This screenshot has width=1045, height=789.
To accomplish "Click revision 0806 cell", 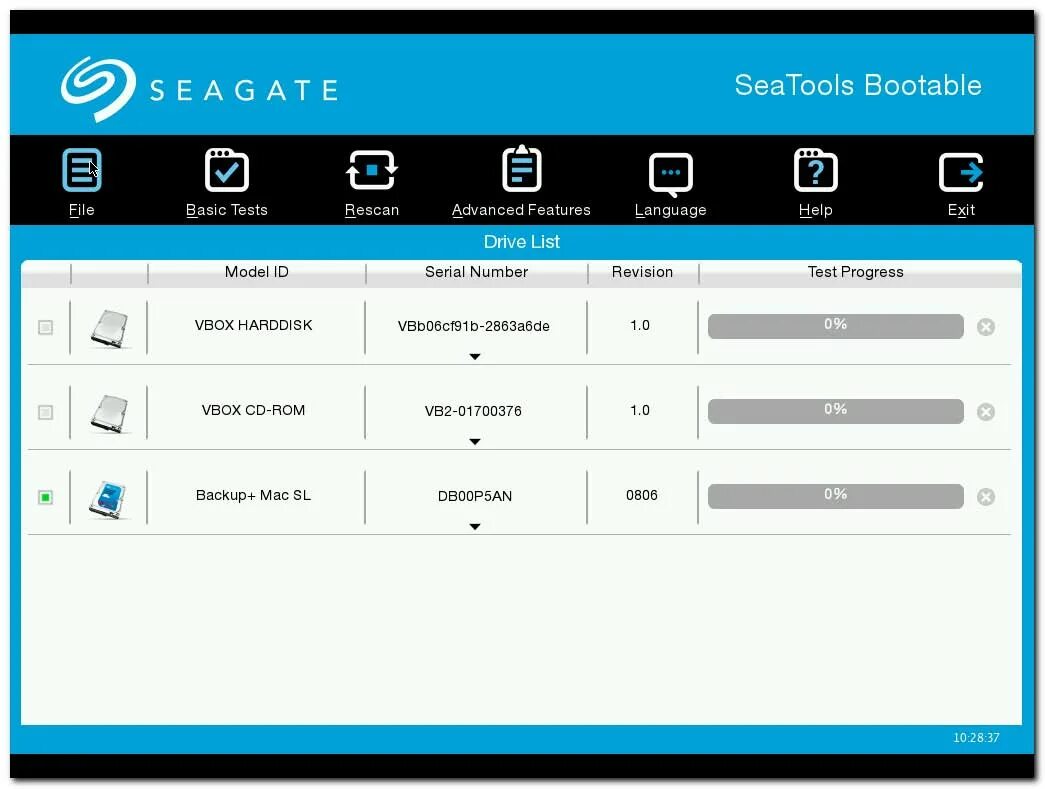I will (642, 496).
